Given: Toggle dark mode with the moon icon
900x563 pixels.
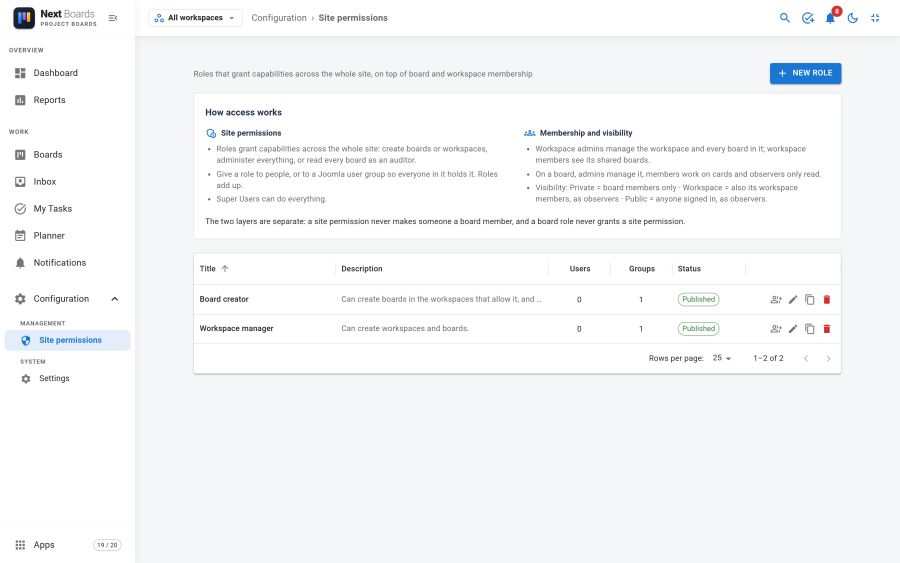Looking at the screenshot, I should pos(853,18).
